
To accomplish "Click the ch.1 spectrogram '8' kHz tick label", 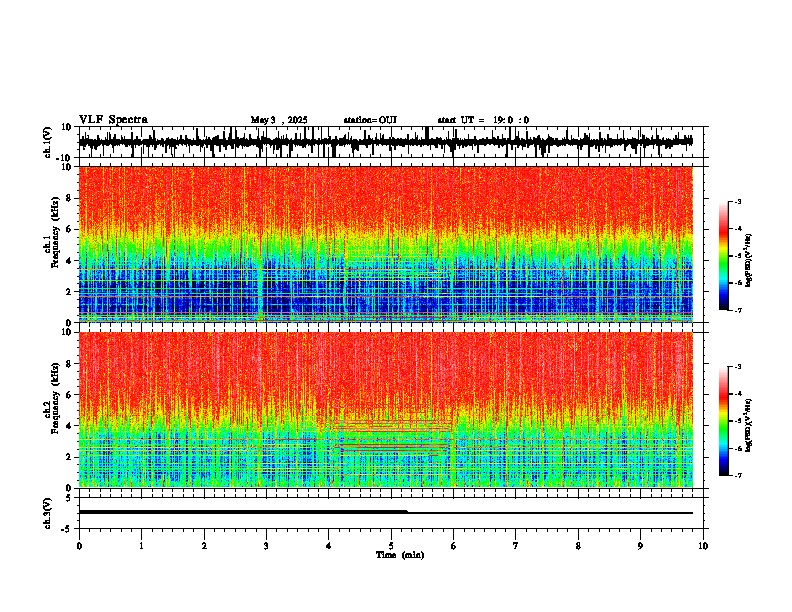I will 70,198.
